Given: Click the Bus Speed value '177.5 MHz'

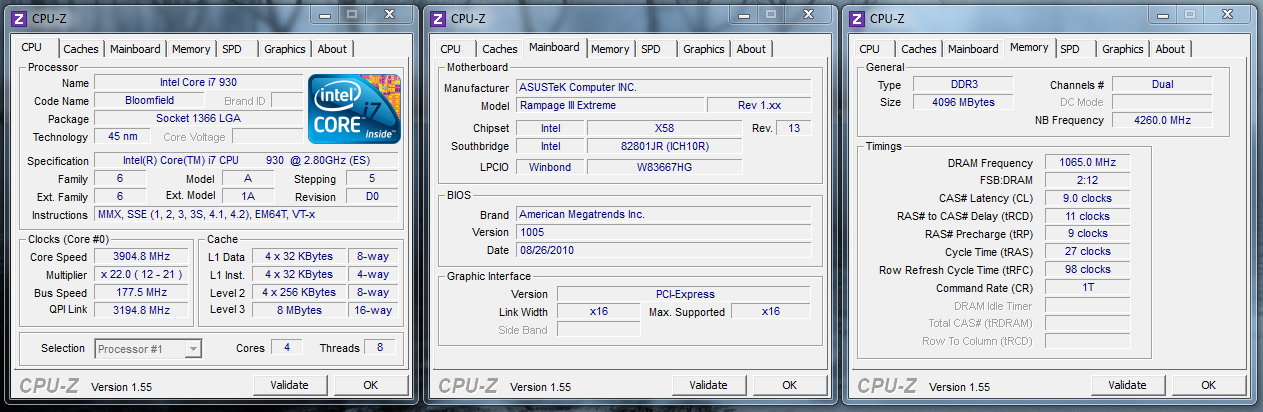Looking at the screenshot, I should pos(139,293).
